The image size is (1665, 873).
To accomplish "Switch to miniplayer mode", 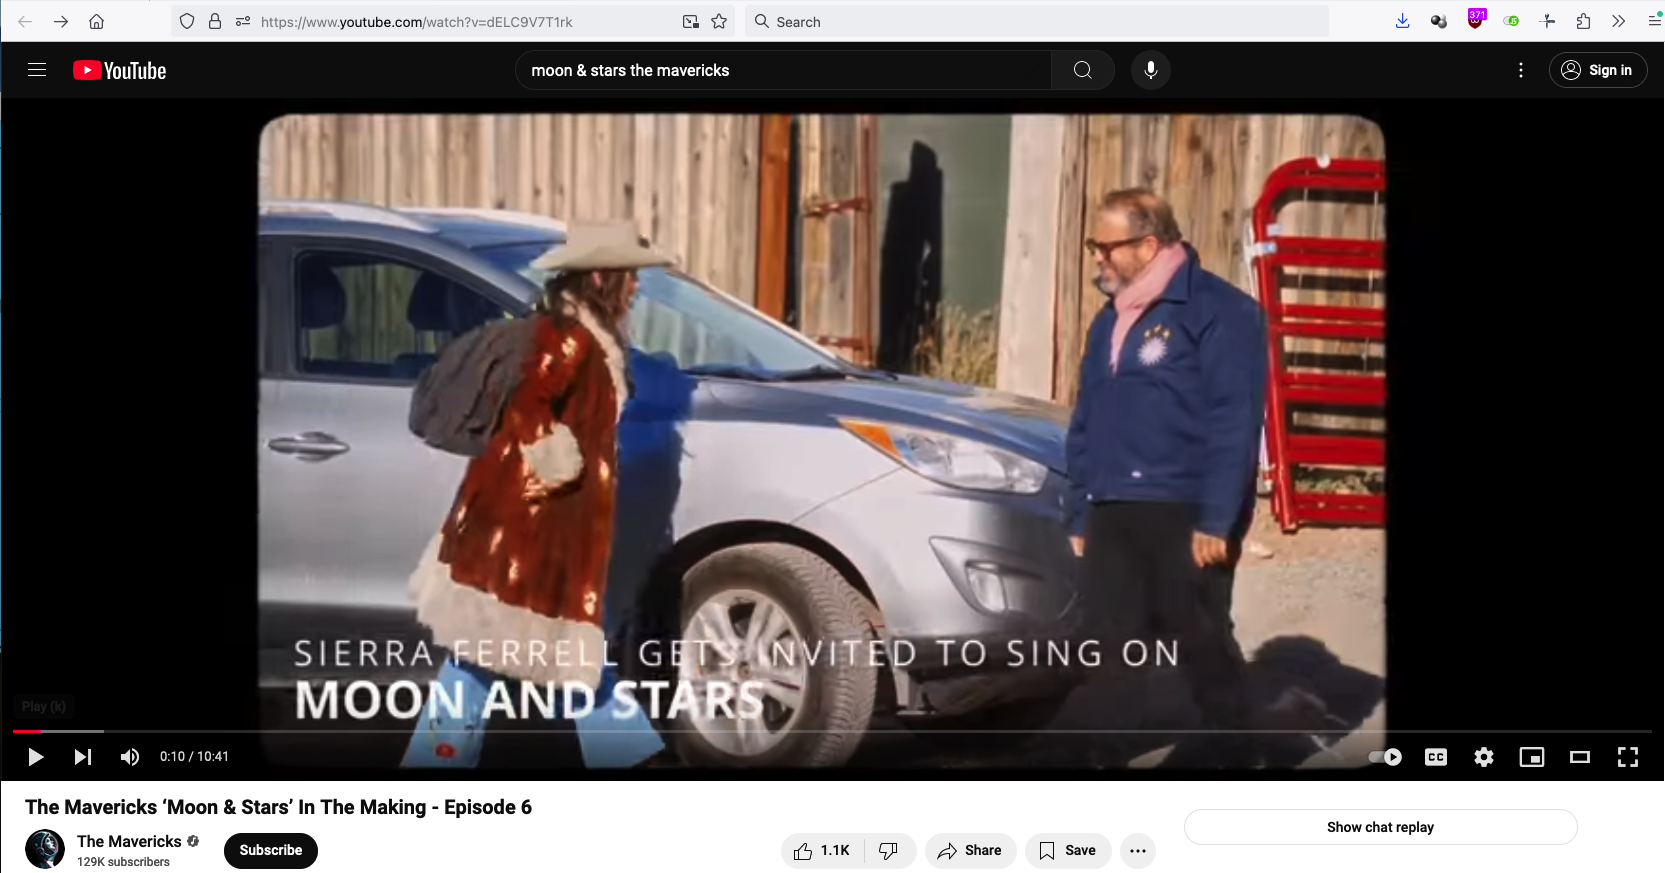I will coord(1532,757).
